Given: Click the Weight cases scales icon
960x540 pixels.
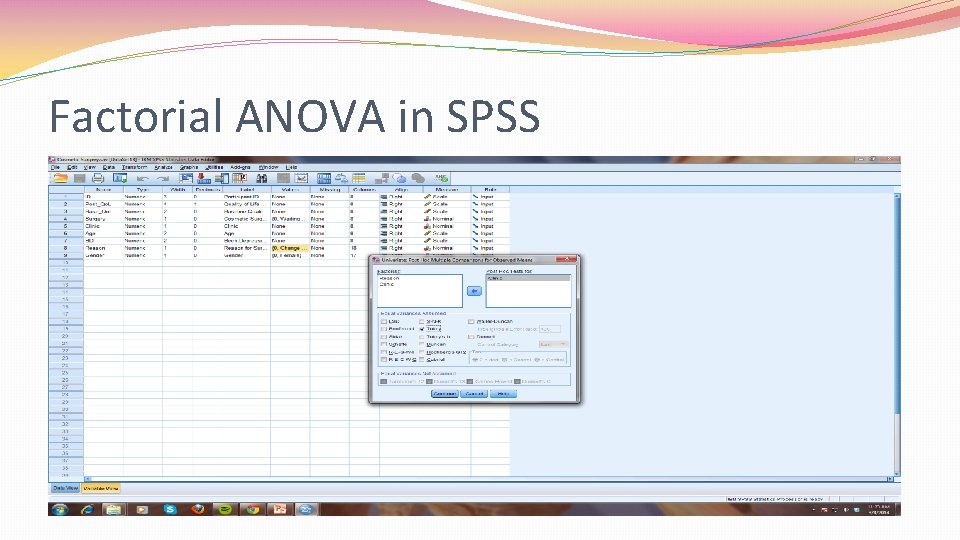Looking at the screenshot, I should point(342,178).
